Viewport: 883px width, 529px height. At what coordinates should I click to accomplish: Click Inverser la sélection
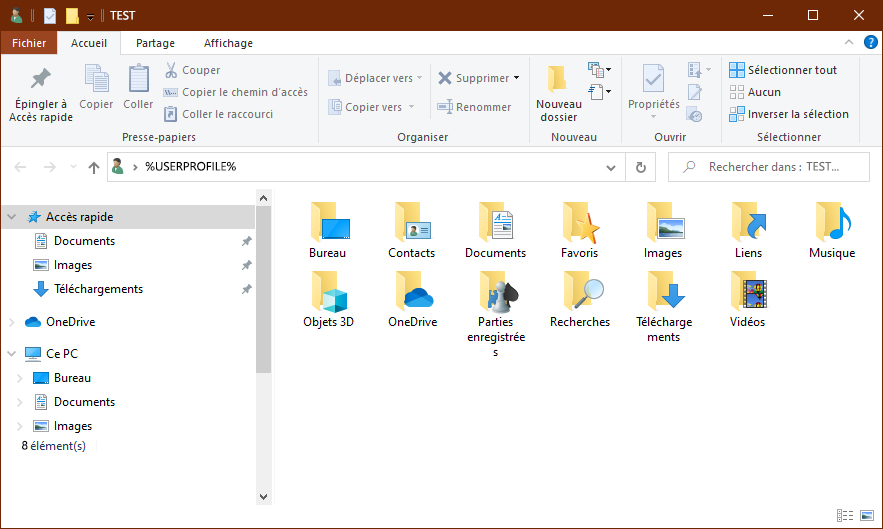coord(789,114)
